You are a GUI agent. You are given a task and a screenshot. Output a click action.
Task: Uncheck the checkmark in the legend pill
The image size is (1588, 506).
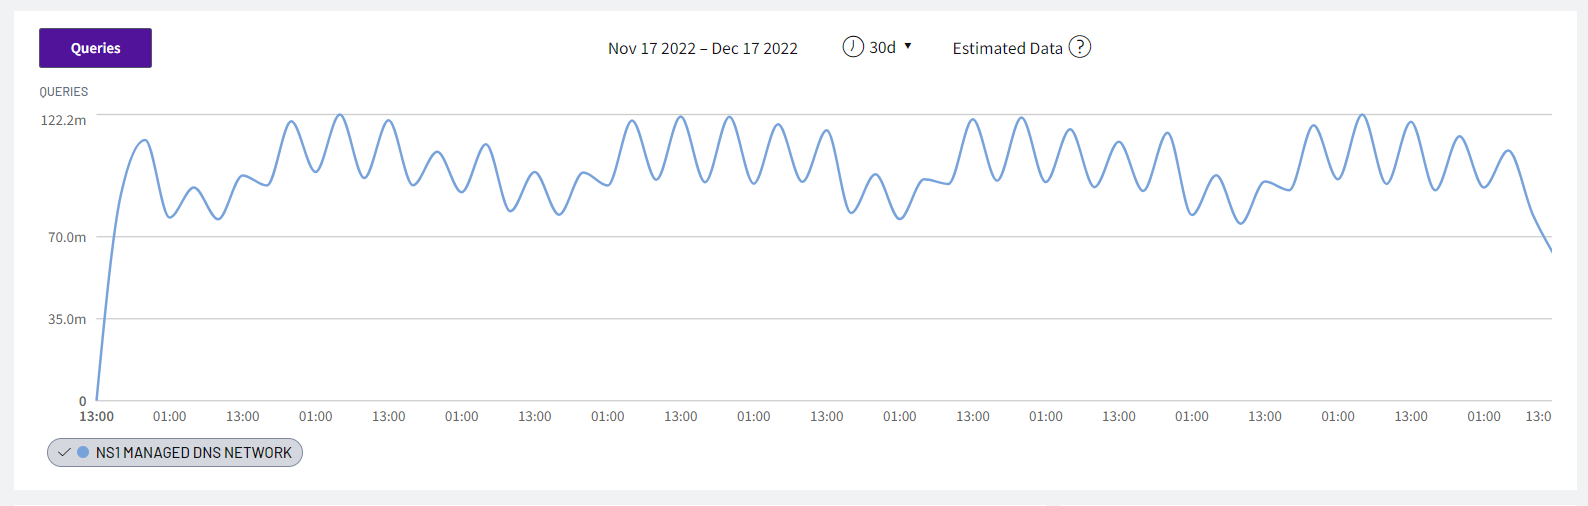click(64, 453)
